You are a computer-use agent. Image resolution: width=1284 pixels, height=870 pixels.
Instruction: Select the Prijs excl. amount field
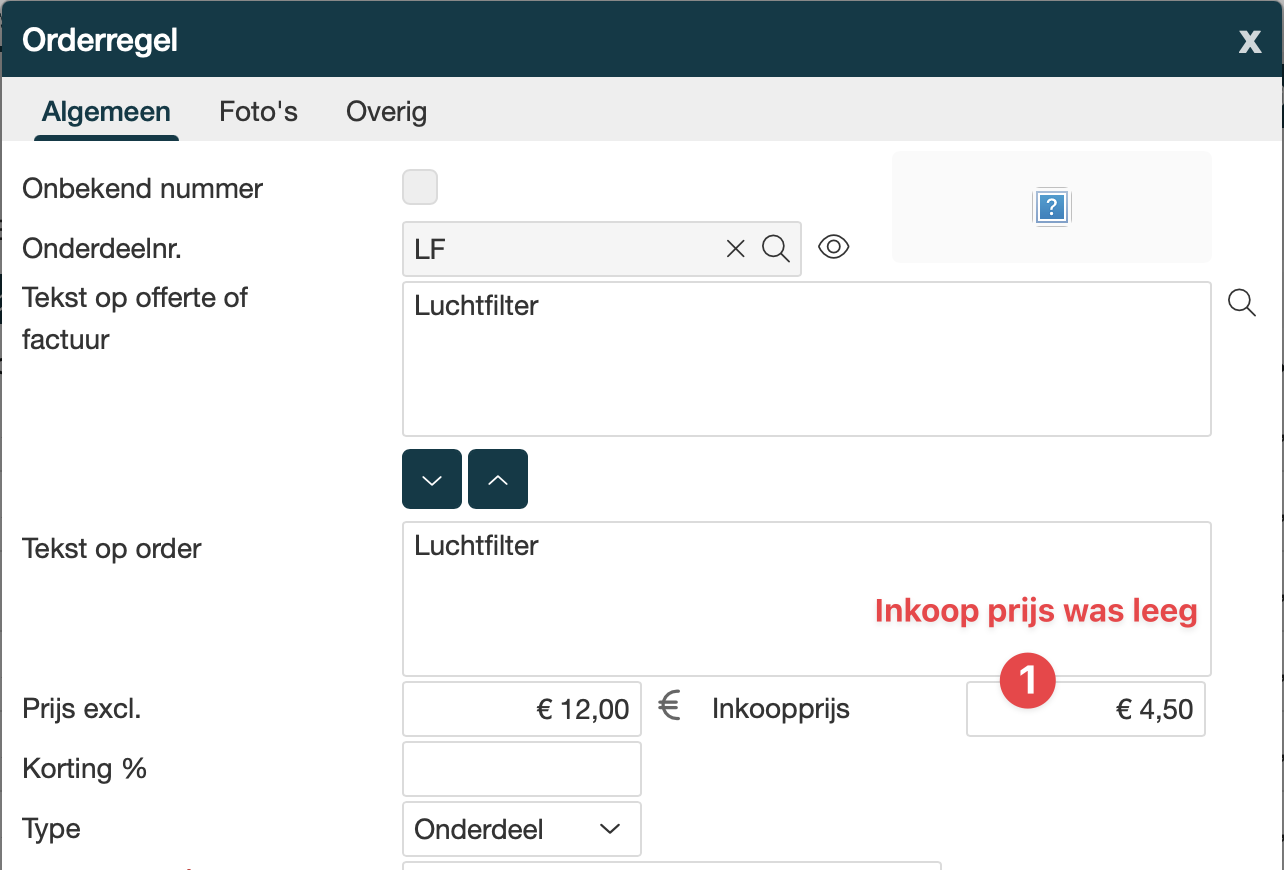(x=521, y=709)
